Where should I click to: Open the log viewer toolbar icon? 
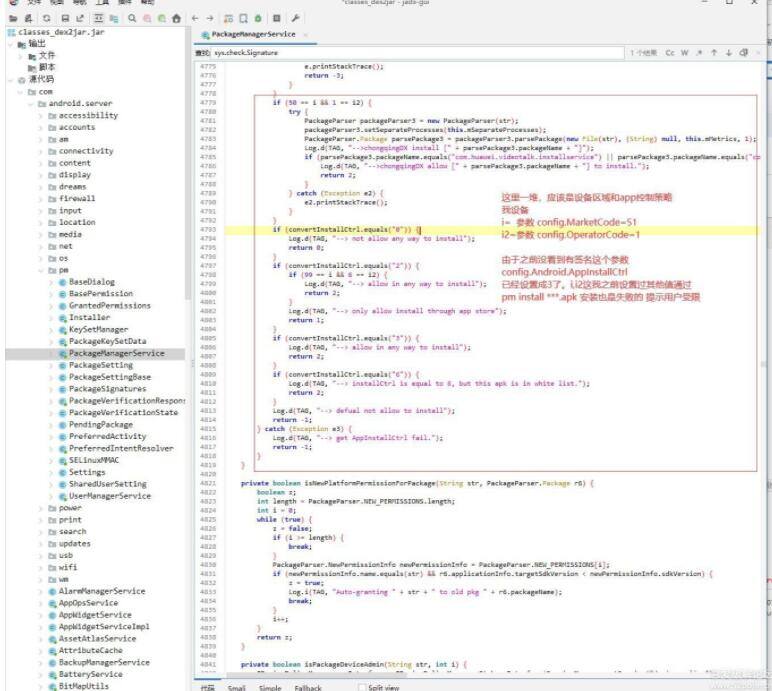point(277,19)
